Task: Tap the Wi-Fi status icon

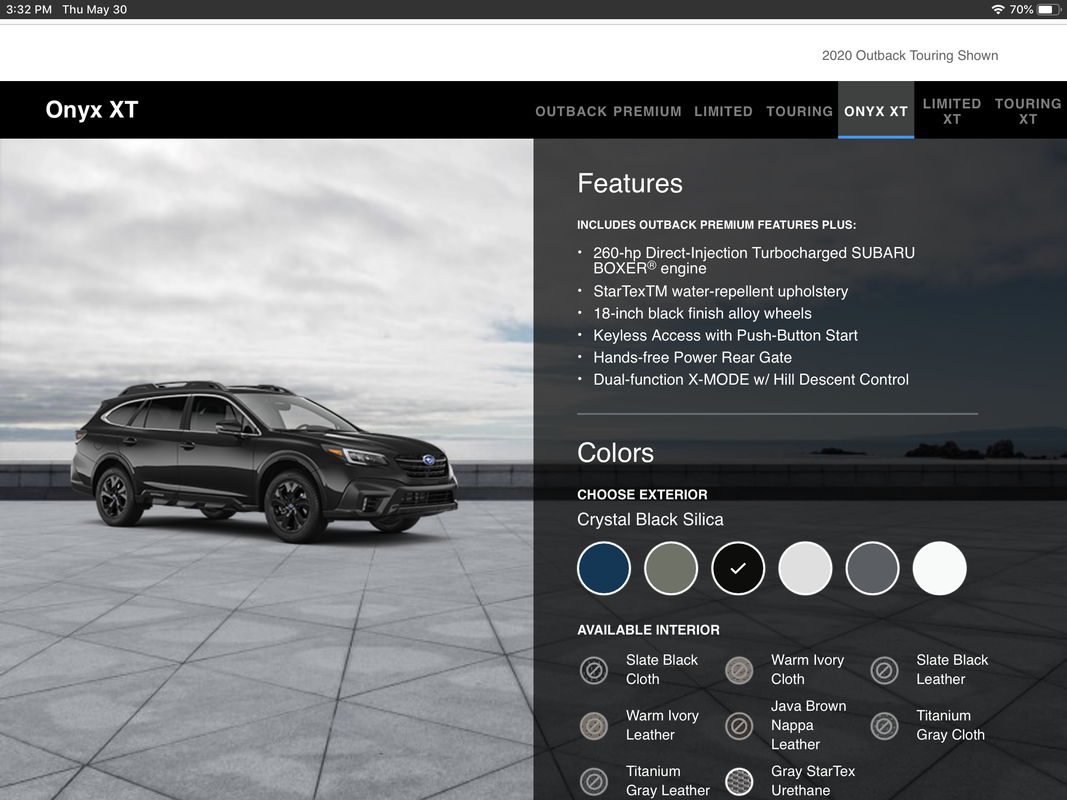Action: coord(998,10)
